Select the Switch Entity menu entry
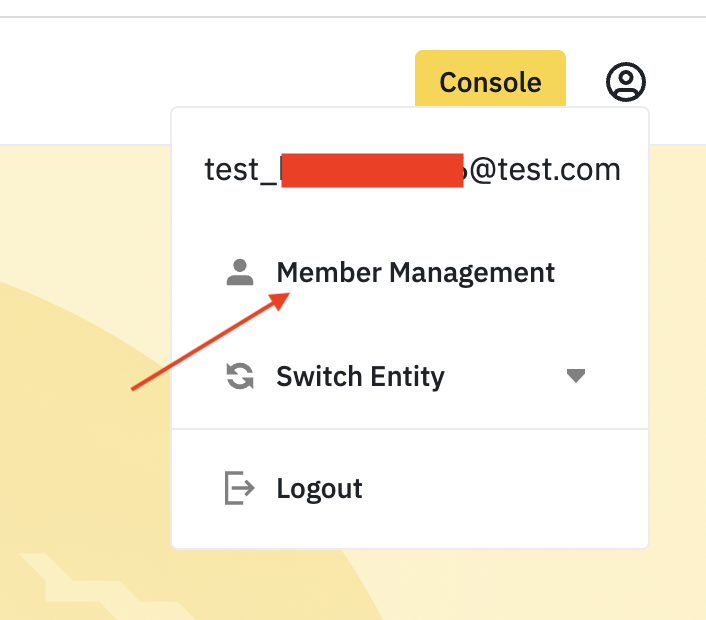 (x=360, y=377)
